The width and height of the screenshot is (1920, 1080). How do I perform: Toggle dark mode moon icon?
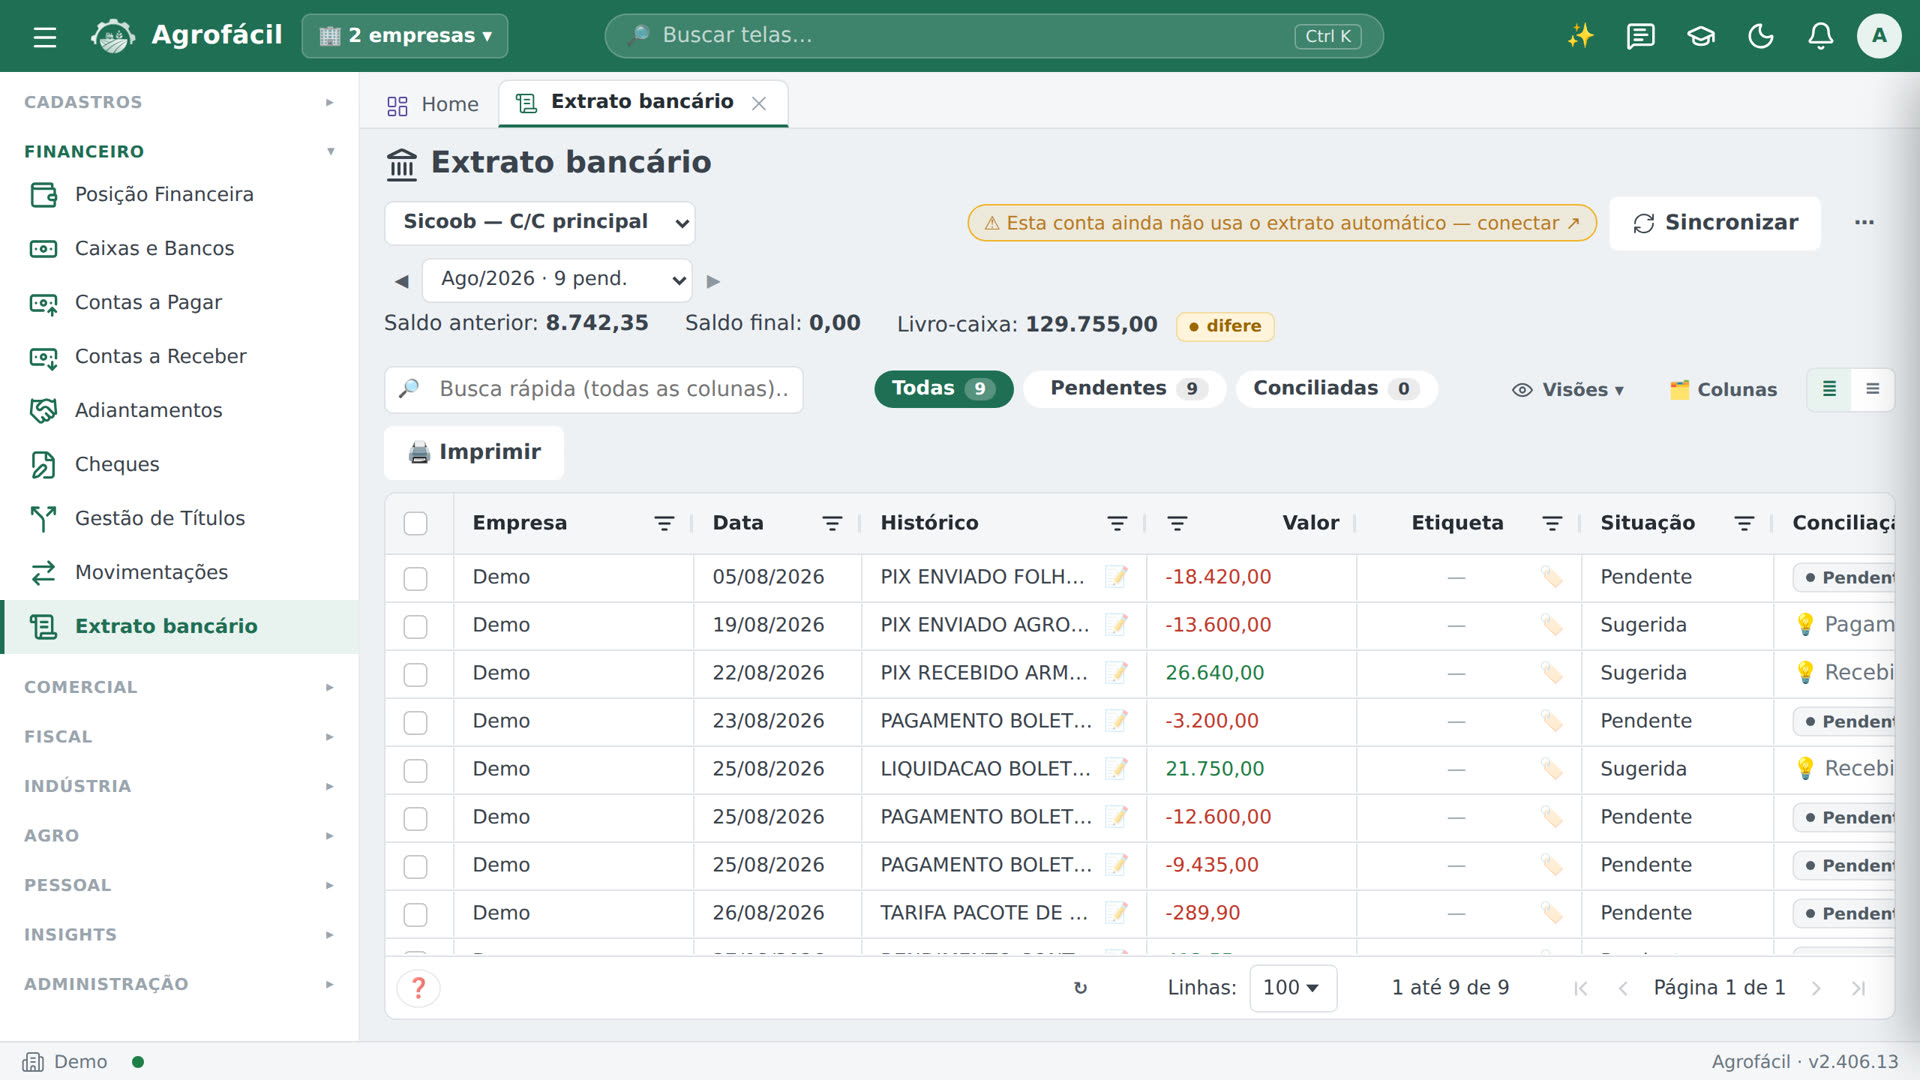[x=1761, y=36]
